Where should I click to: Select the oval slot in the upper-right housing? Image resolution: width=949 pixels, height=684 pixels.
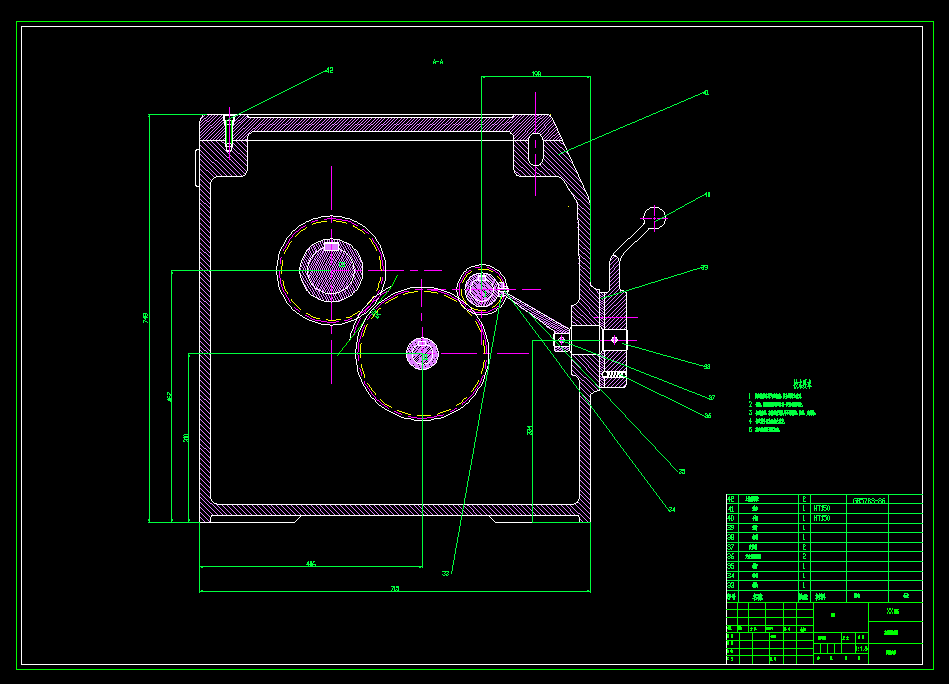pos(536,150)
